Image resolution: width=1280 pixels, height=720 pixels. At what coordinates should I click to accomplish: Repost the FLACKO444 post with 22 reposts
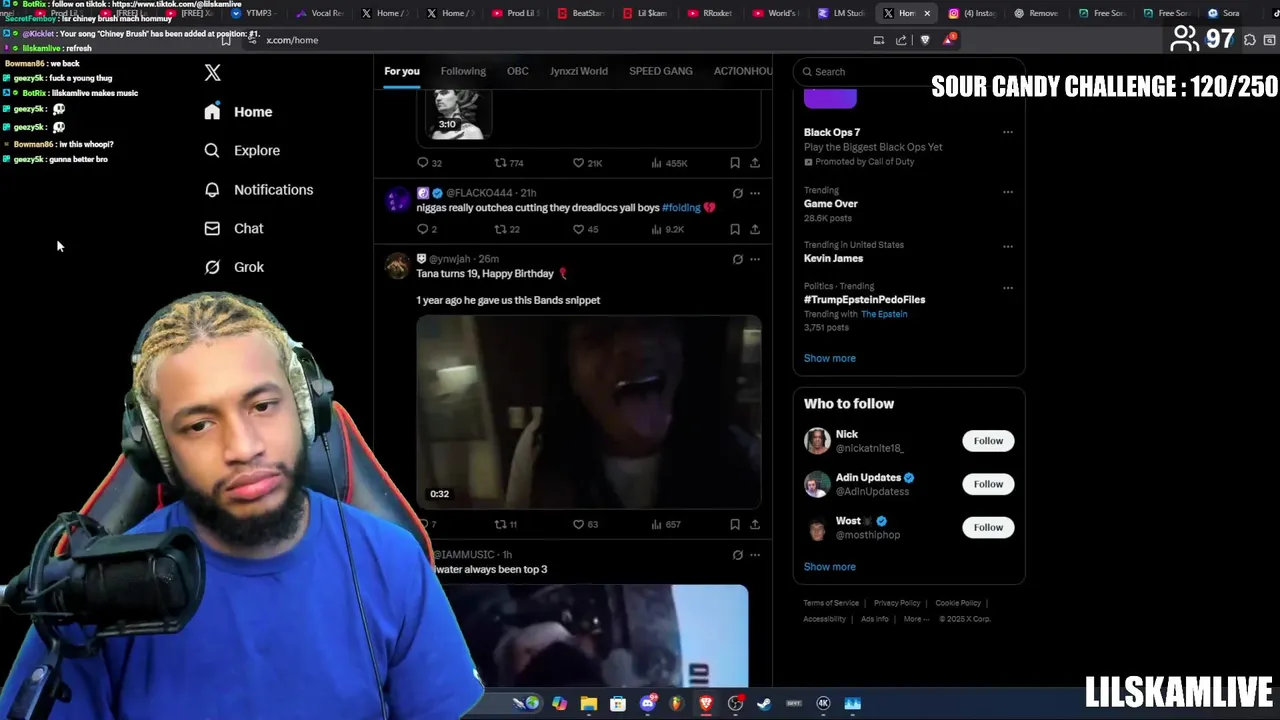(507, 229)
